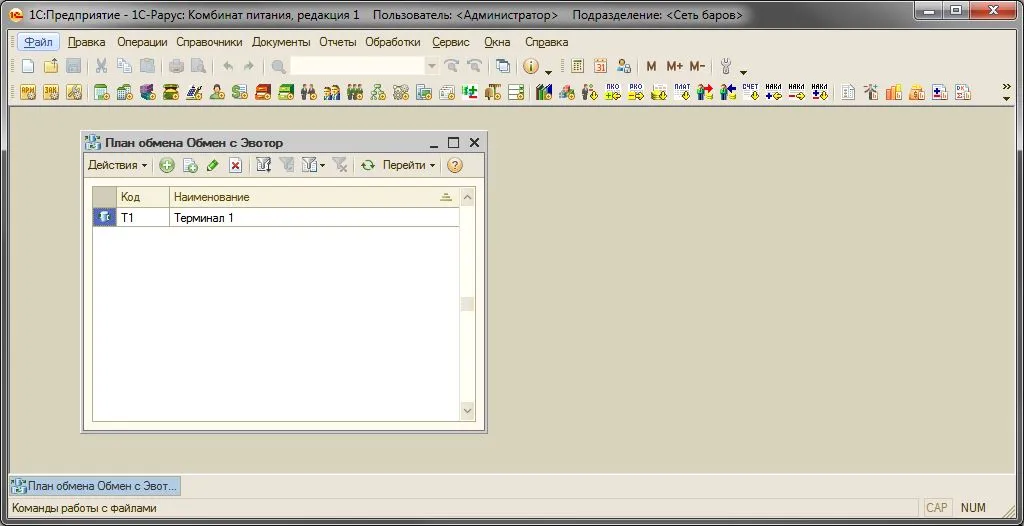The height and width of the screenshot is (526, 1024).
Task: Click the green Add new item icon
Action: coord(167,166)
